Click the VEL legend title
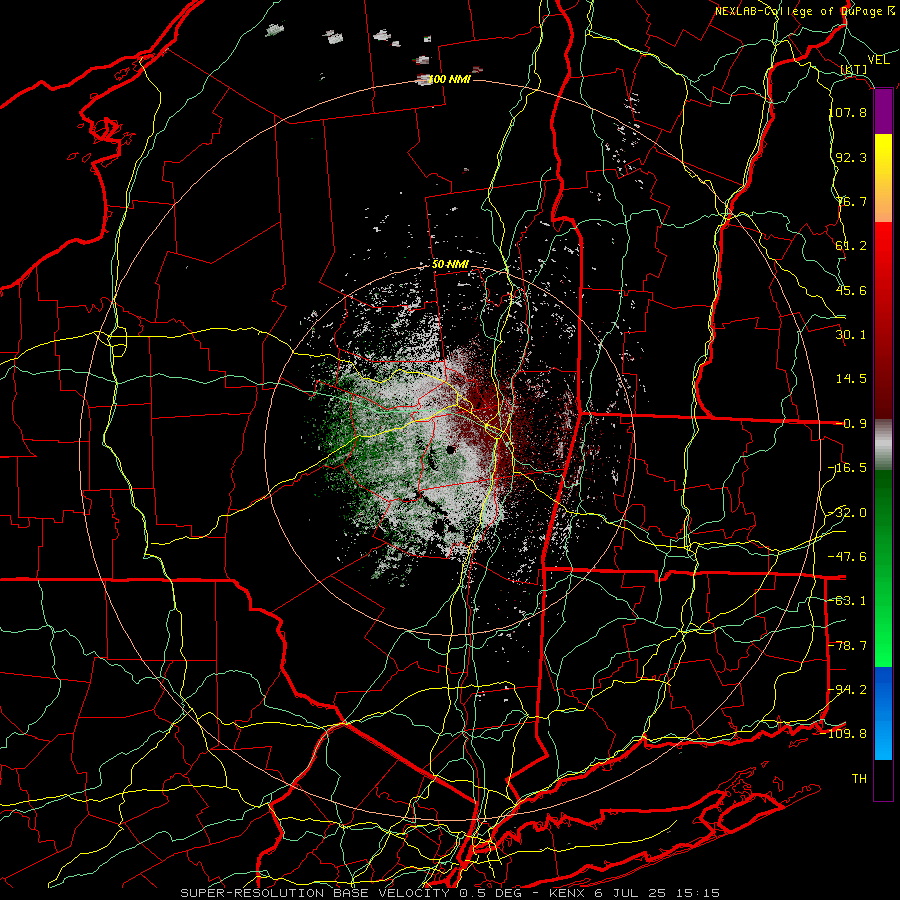 click(879, 60)
